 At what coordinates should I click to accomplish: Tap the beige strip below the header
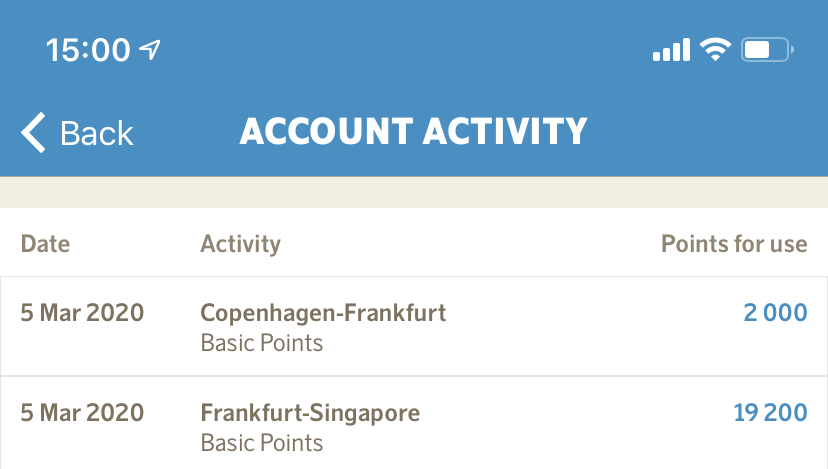[414, 192]
